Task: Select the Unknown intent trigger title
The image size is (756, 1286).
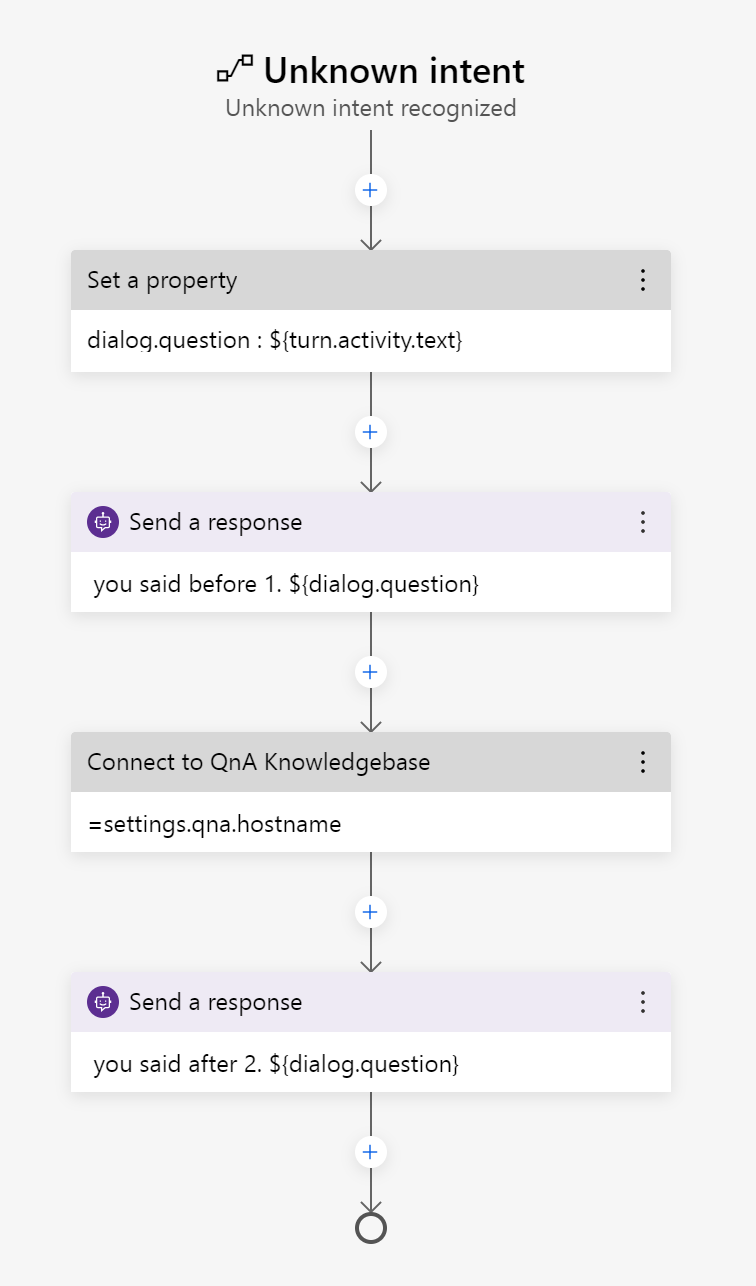Action: click(394, 71)
